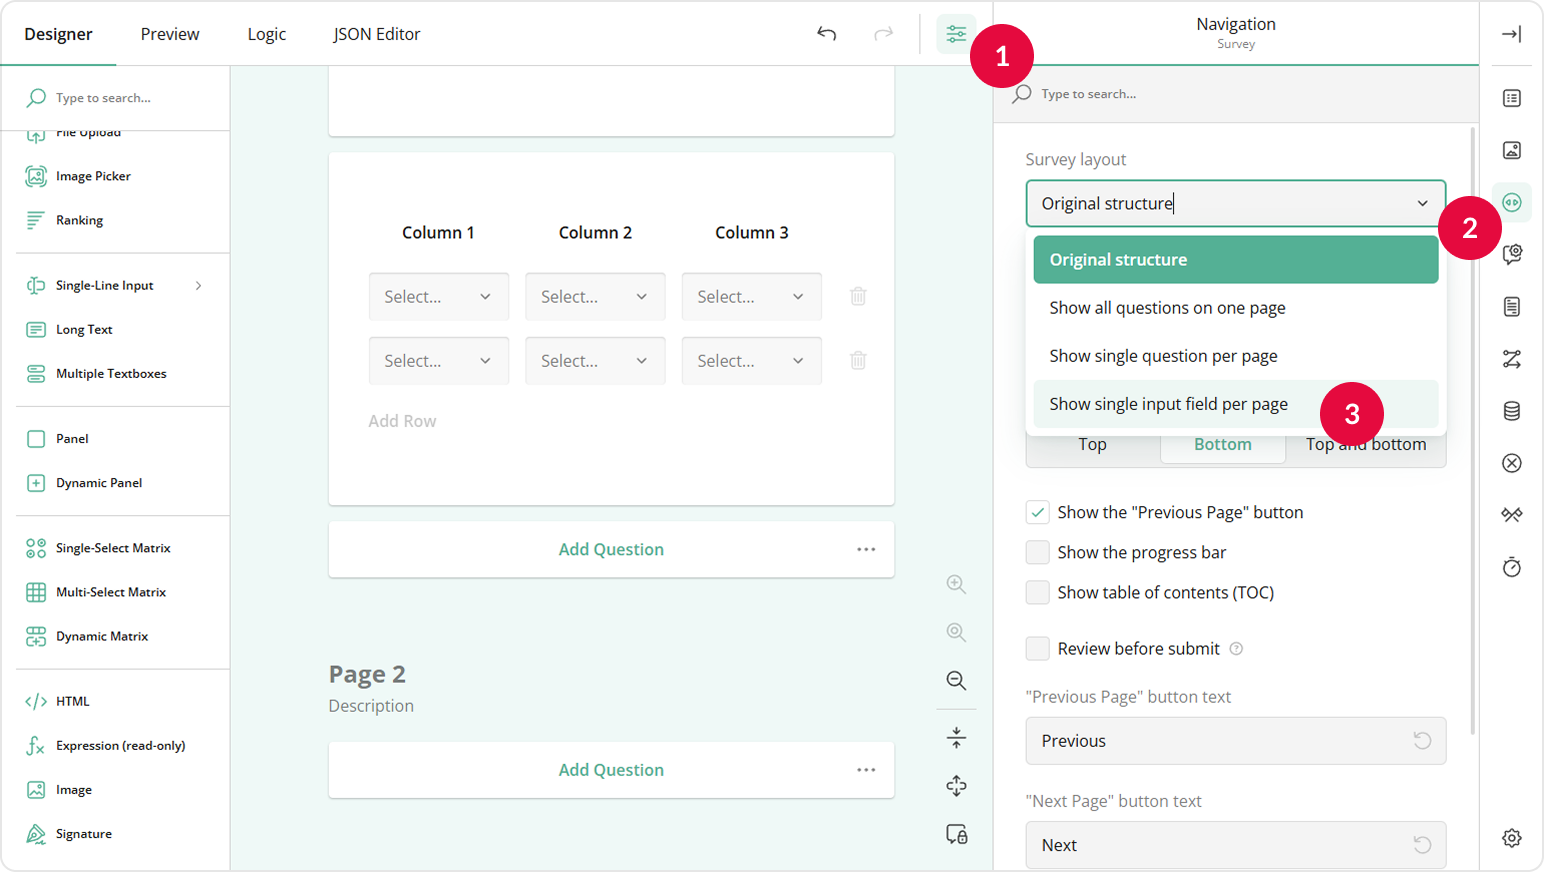1544x872 pixels.
Task: Open the Survey layout dropdown
Action: pyautogui.click(x=1235, y=203)
